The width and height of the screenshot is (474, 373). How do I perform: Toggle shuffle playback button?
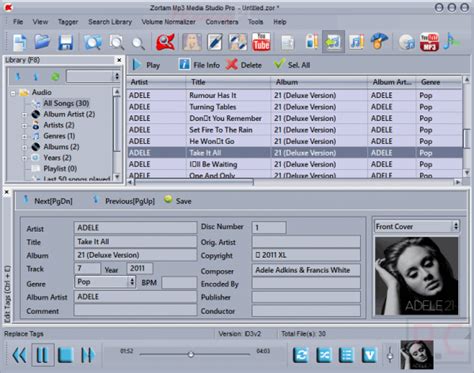pos(323,355)
